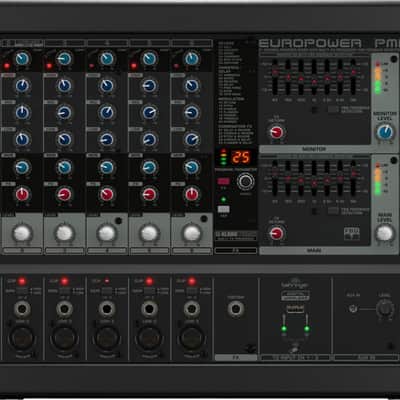400x400 pixels.
Task: Click the red LED on the leftmost channel strip
Action: point(6,66)
